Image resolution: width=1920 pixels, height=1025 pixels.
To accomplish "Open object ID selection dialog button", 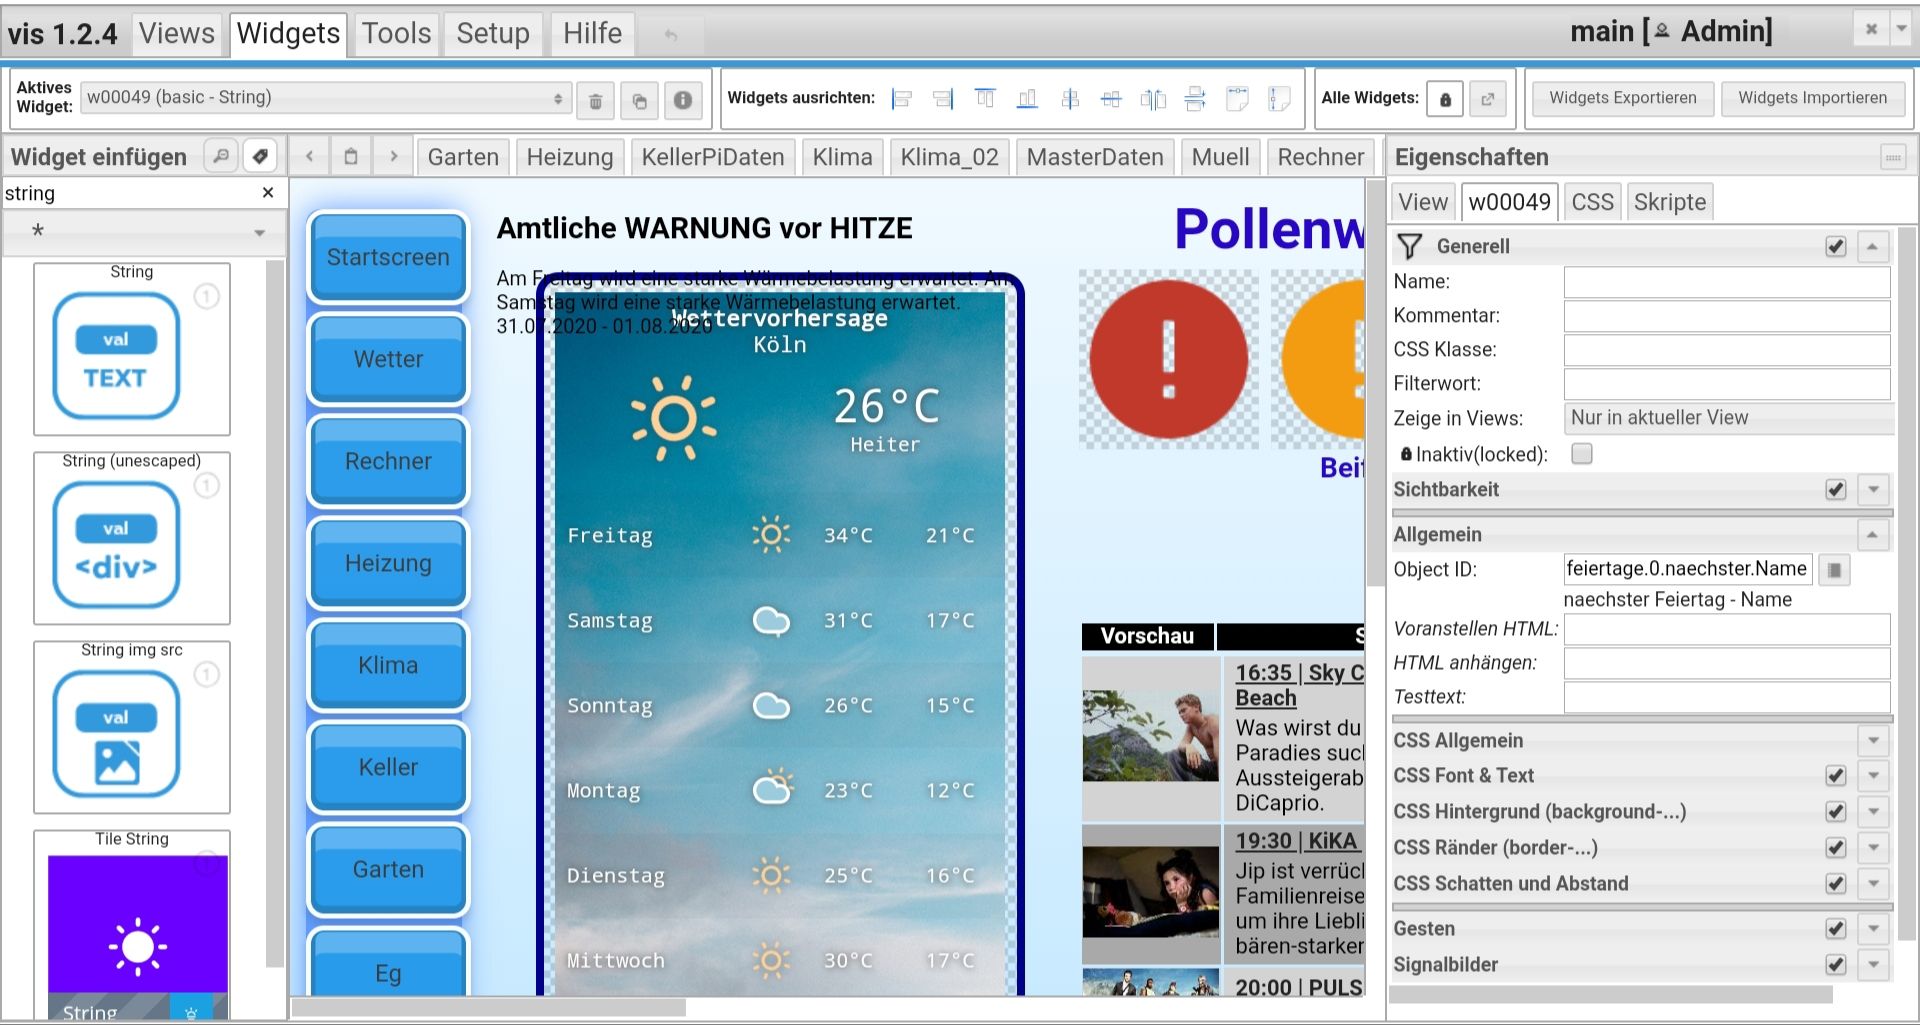I will click(1834, 570).
